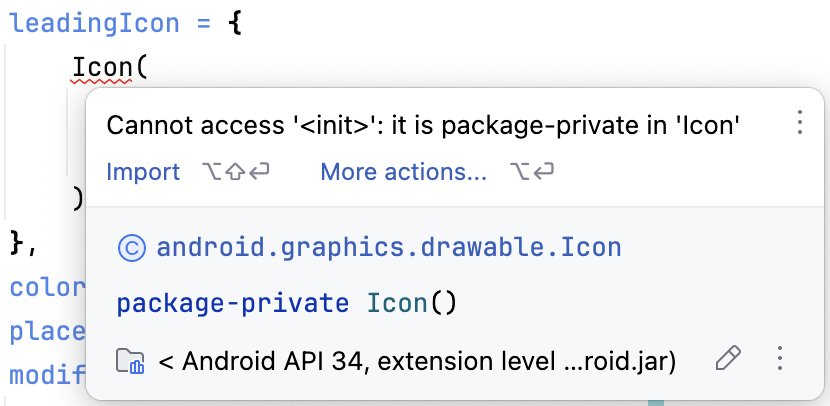Open More actions… quick-fix list

click(403, 172)
